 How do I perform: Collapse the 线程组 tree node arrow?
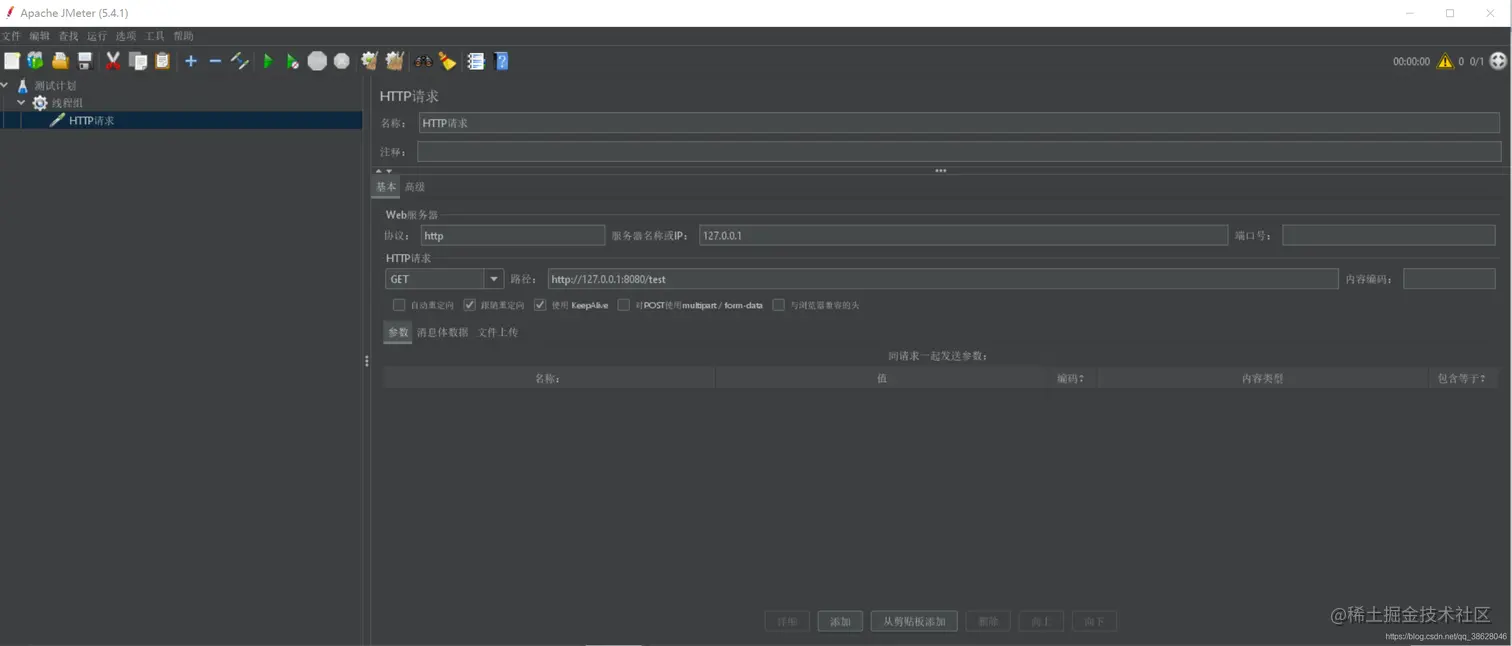coord(21,103)
